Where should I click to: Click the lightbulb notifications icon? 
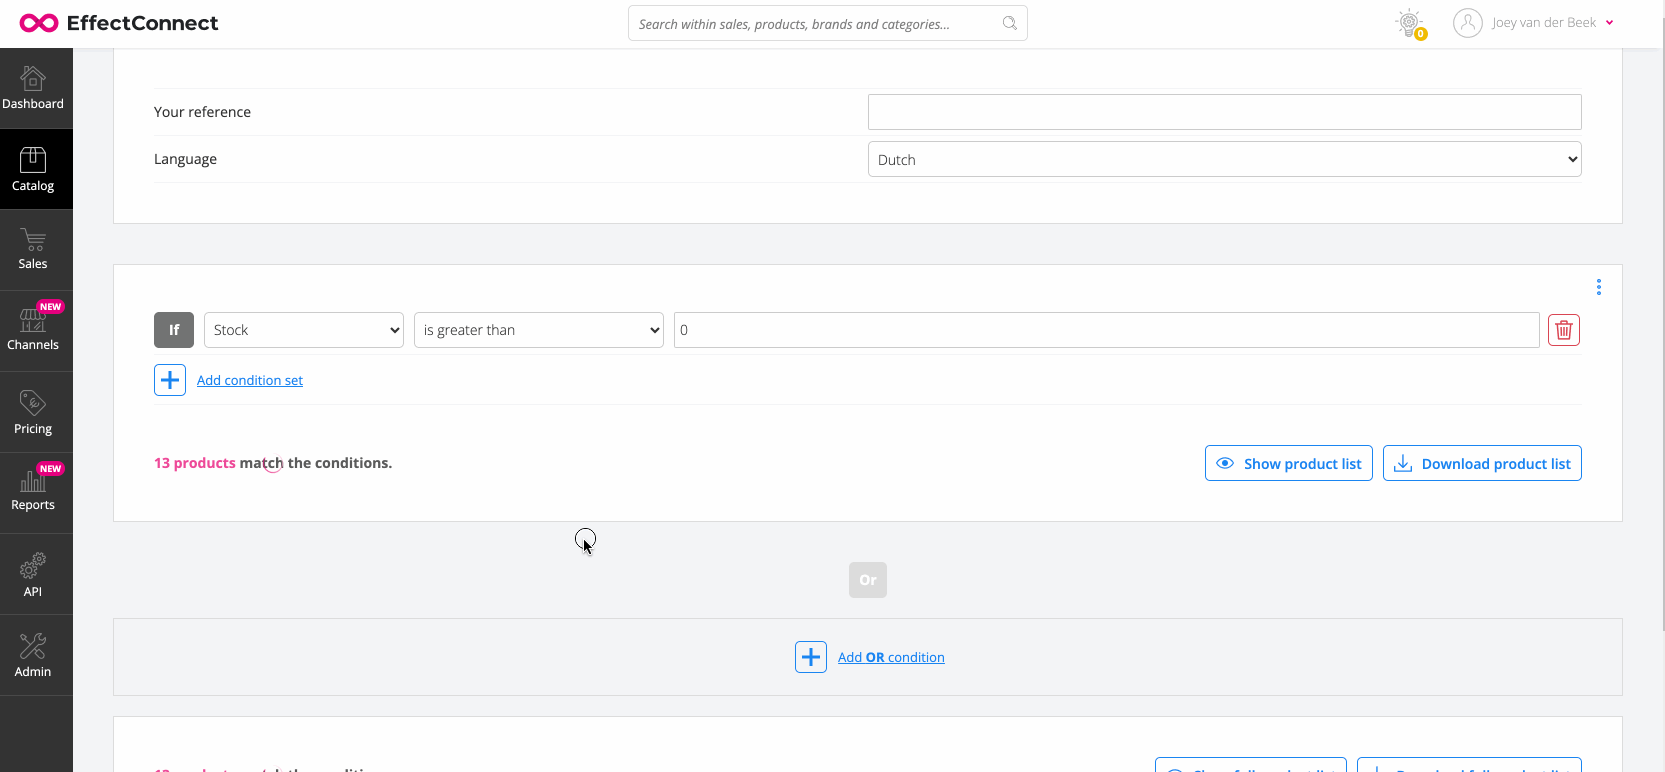(1410, 23)
